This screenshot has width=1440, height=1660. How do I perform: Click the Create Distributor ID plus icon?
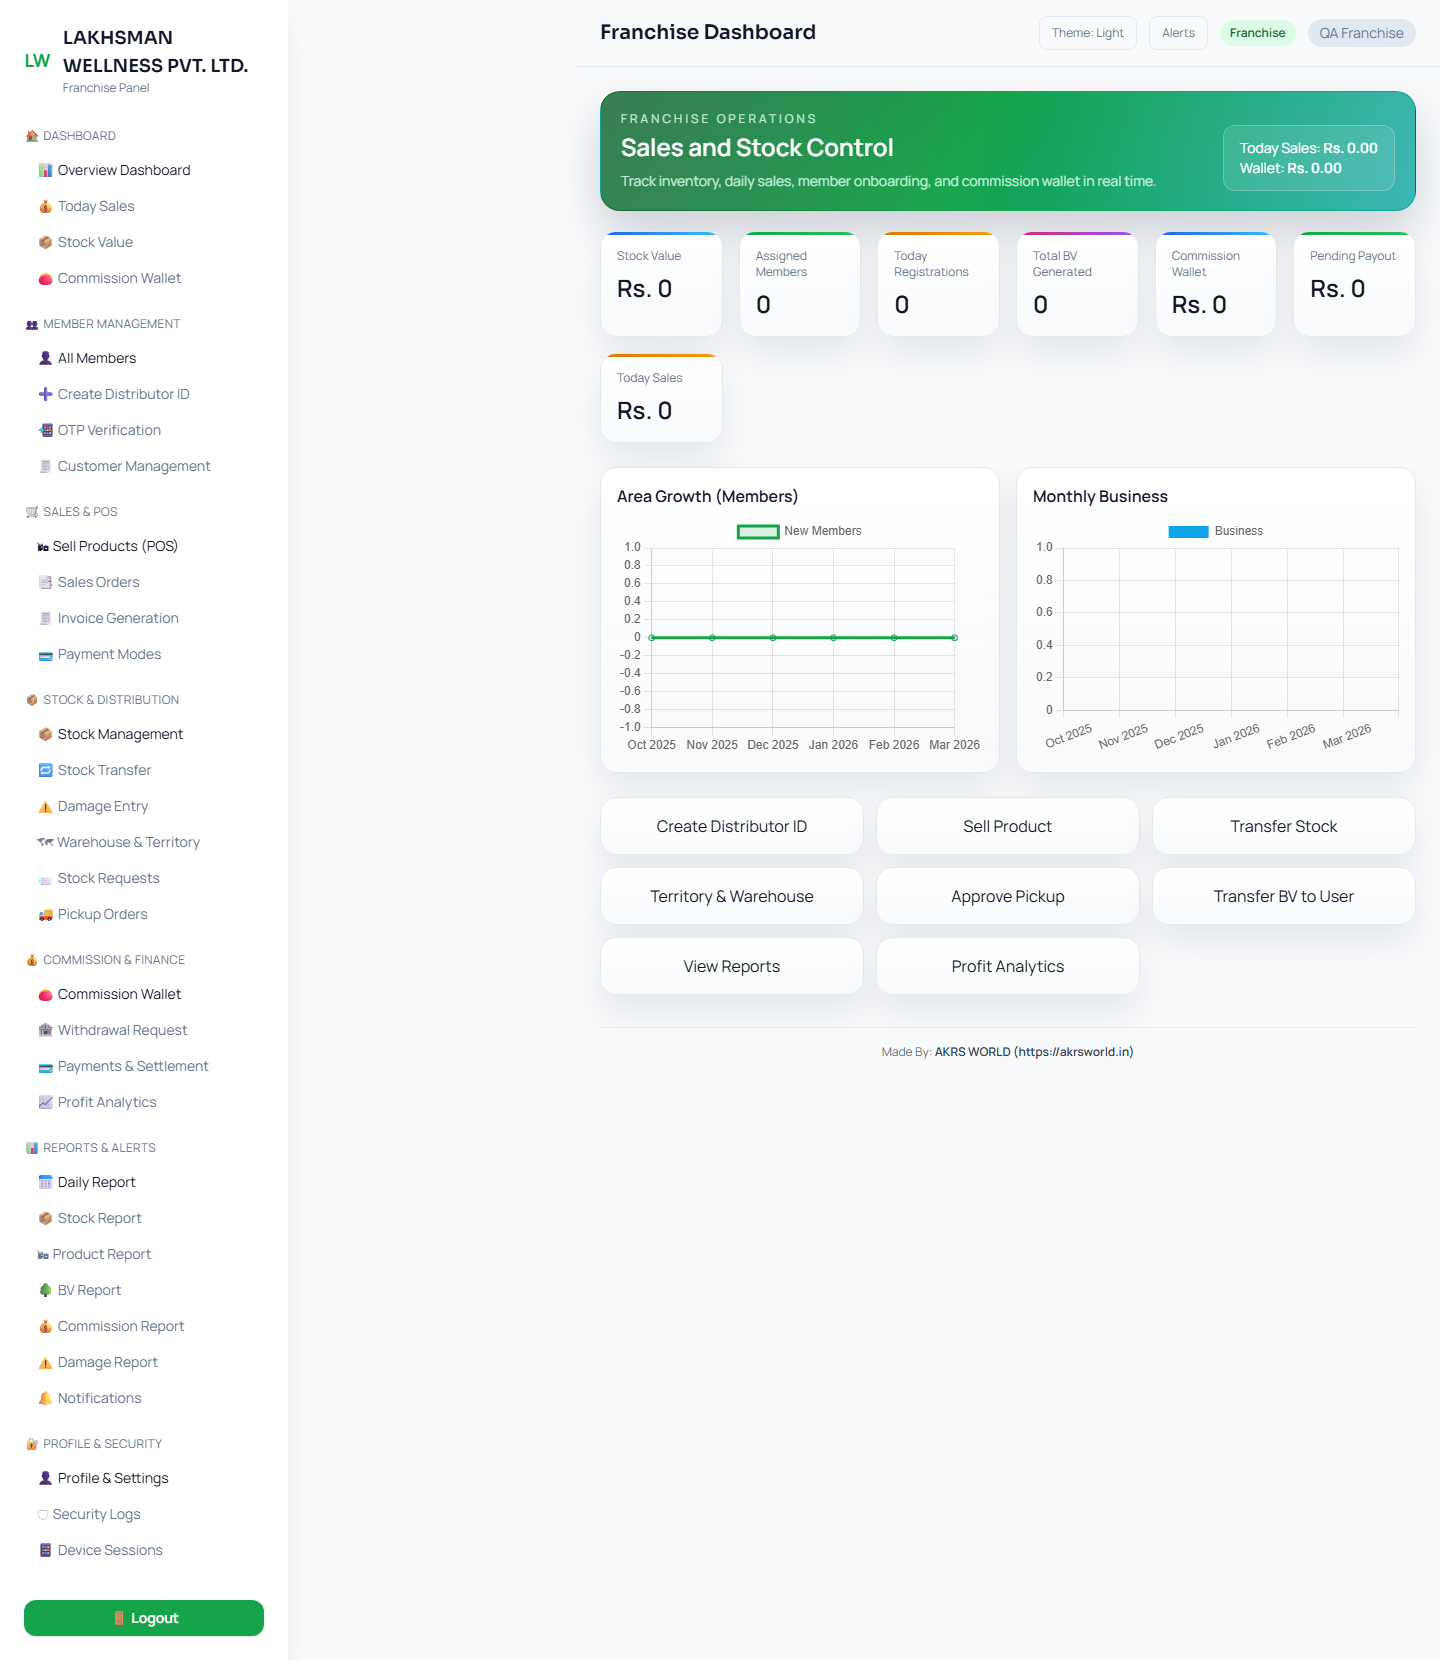point(45,395)
